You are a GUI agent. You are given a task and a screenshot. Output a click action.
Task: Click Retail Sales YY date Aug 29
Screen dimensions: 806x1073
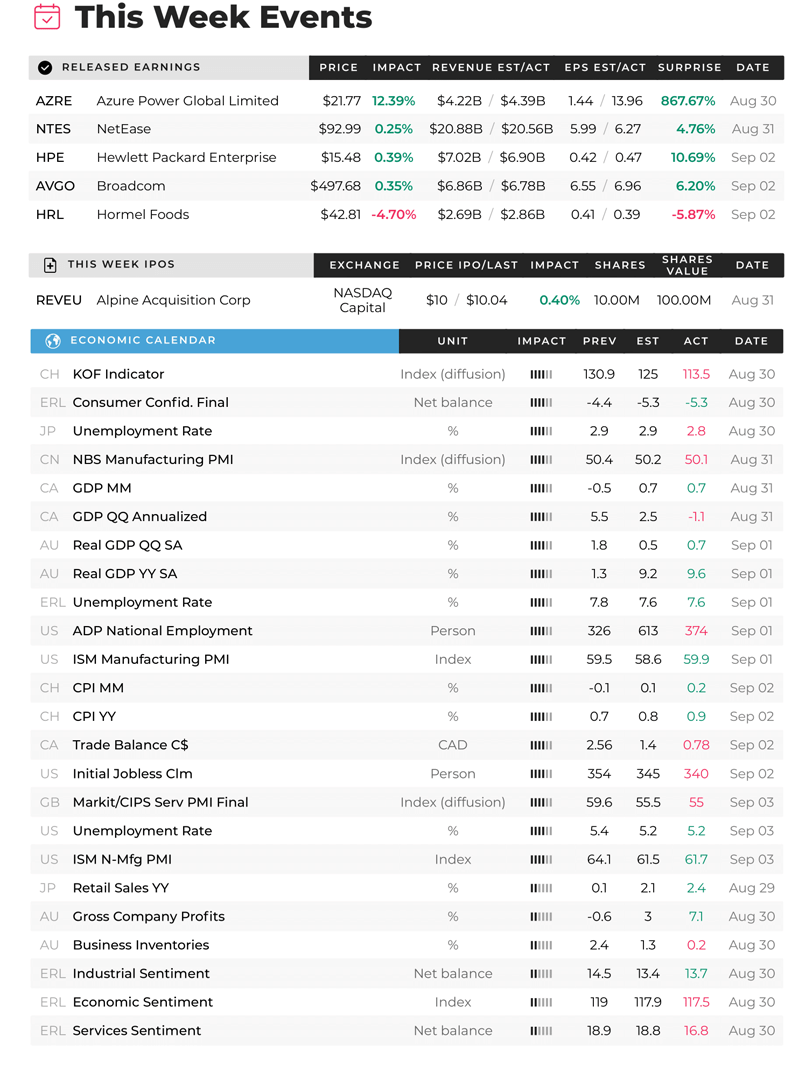[751, 888]
